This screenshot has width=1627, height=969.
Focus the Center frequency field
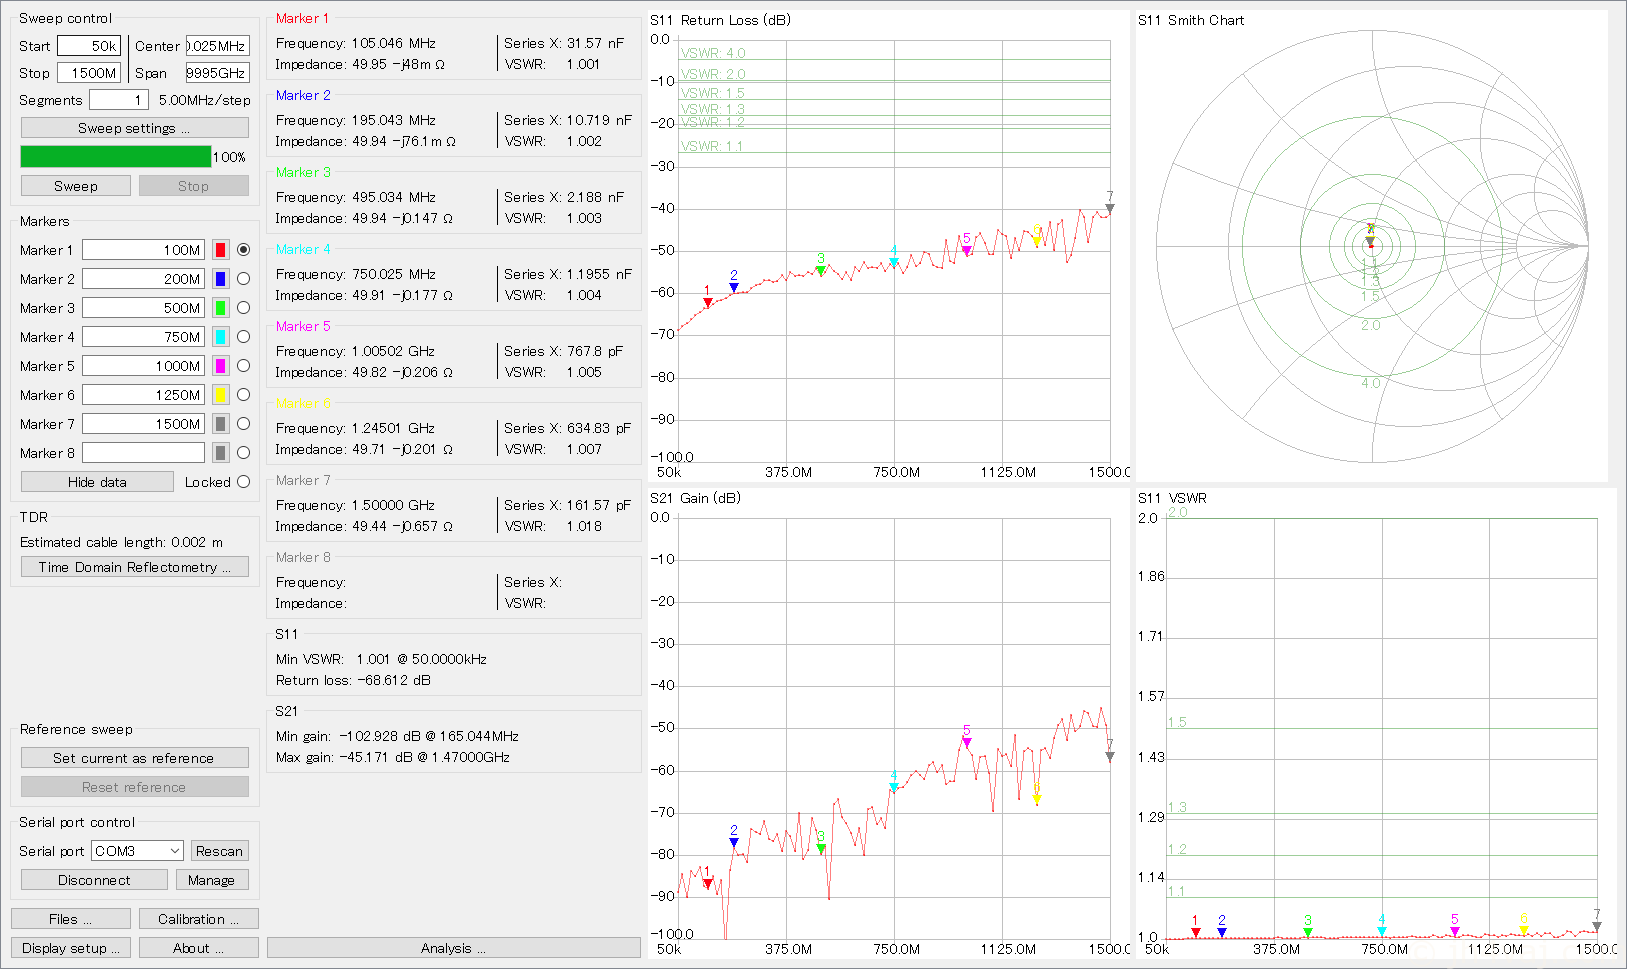click(217, 46)
